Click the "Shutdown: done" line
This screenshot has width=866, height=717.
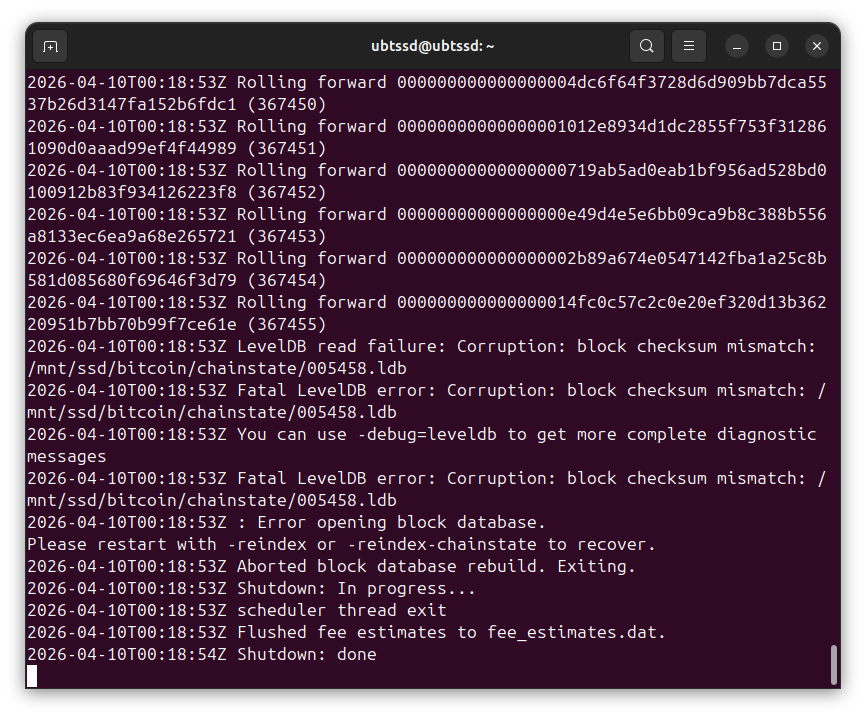[306, 654]
